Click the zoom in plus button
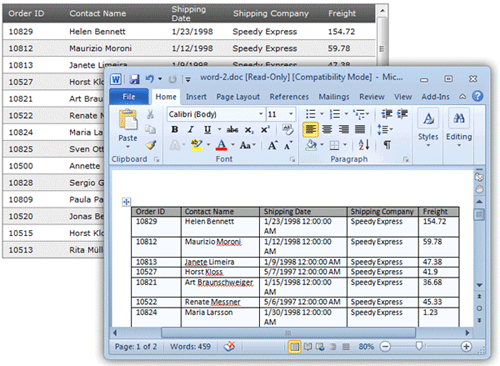 [x=466, y=347]
